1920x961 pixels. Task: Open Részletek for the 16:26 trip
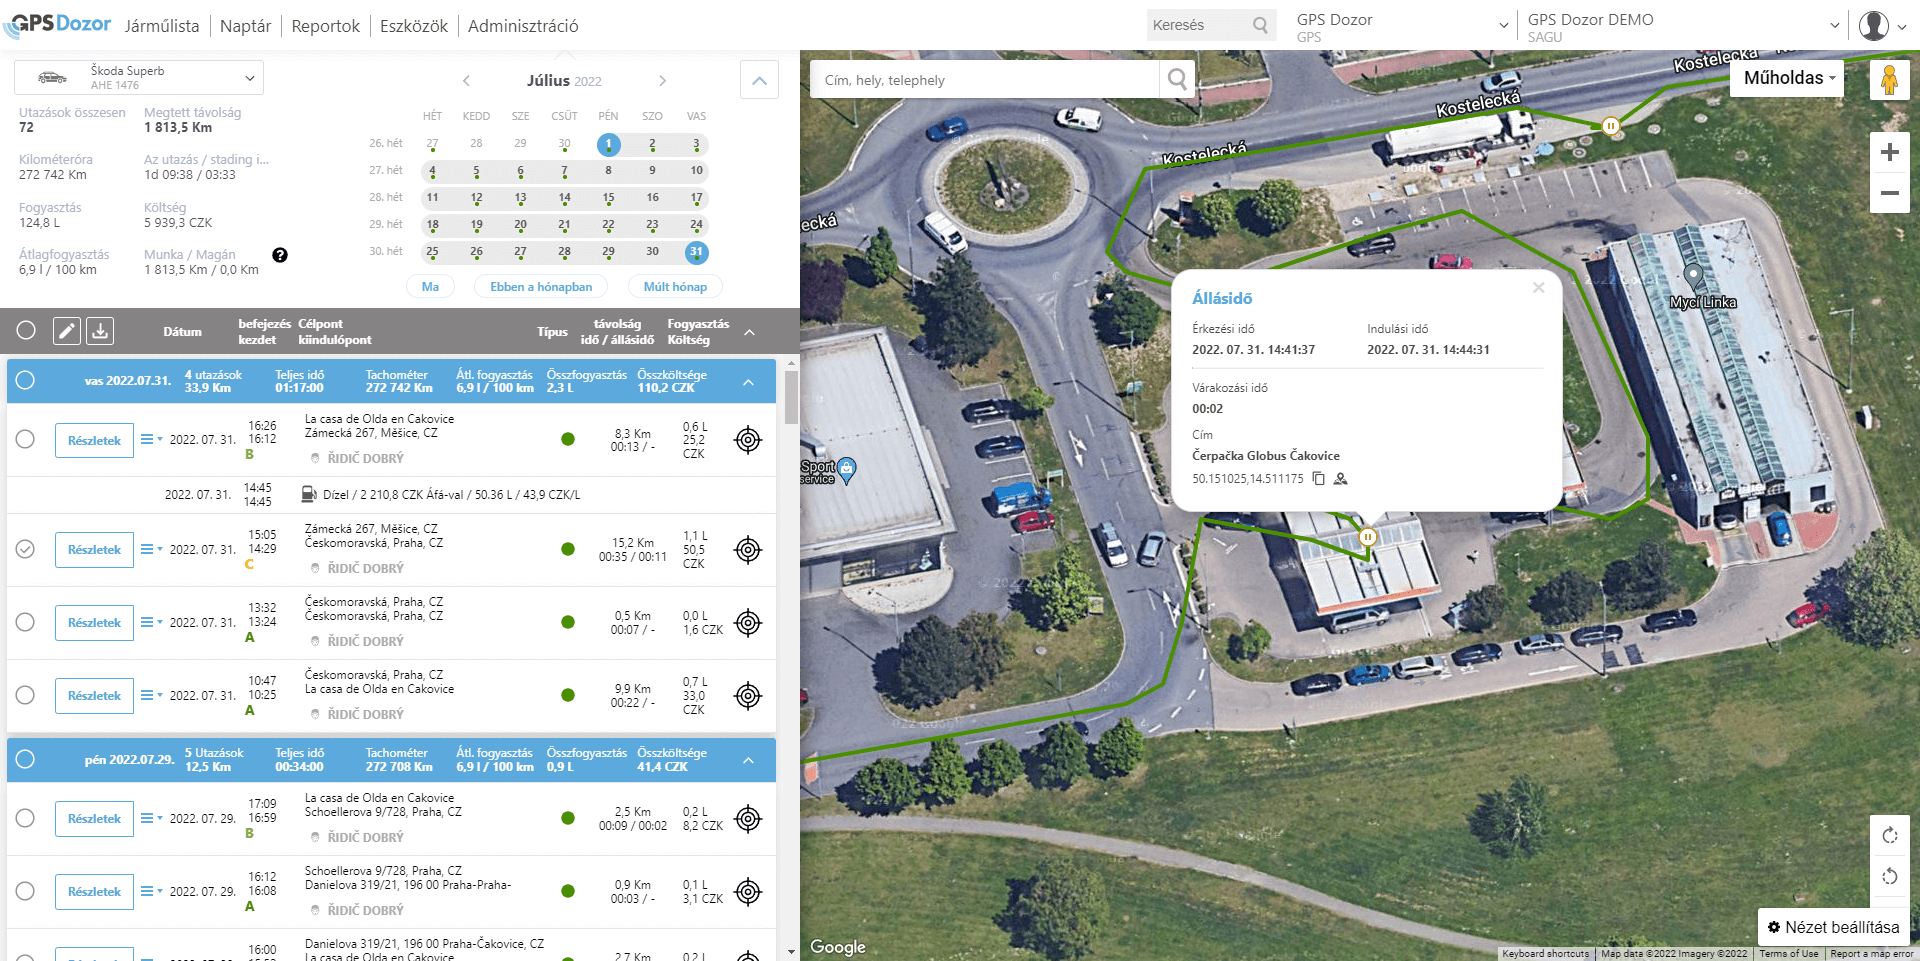point(94,440)
